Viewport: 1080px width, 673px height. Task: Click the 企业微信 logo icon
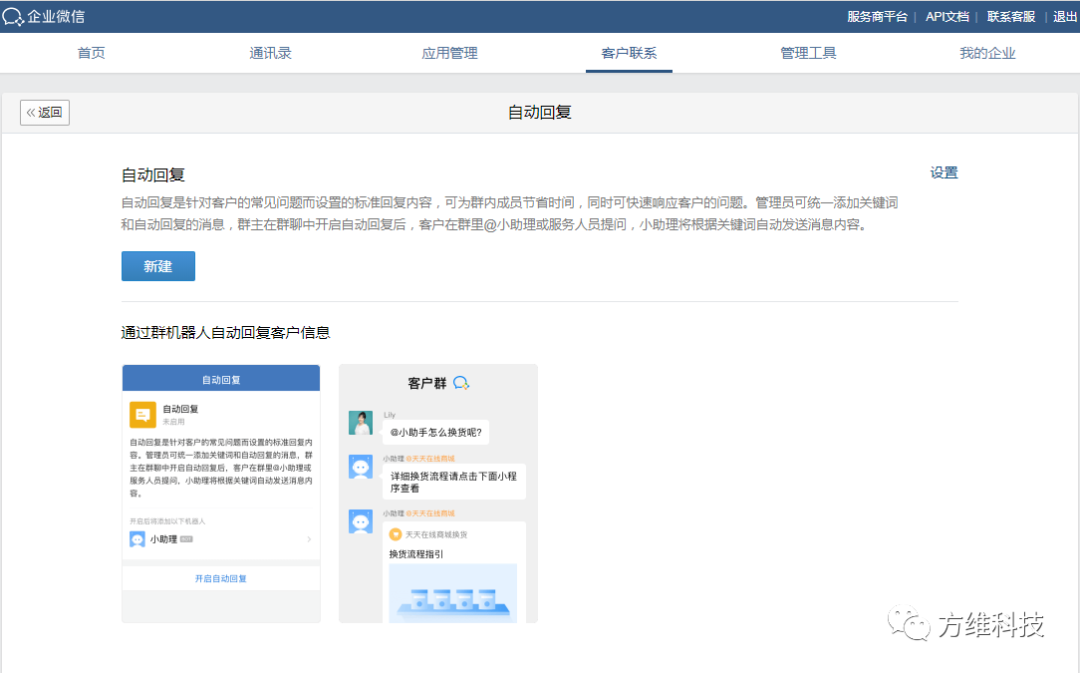[13, 17]
